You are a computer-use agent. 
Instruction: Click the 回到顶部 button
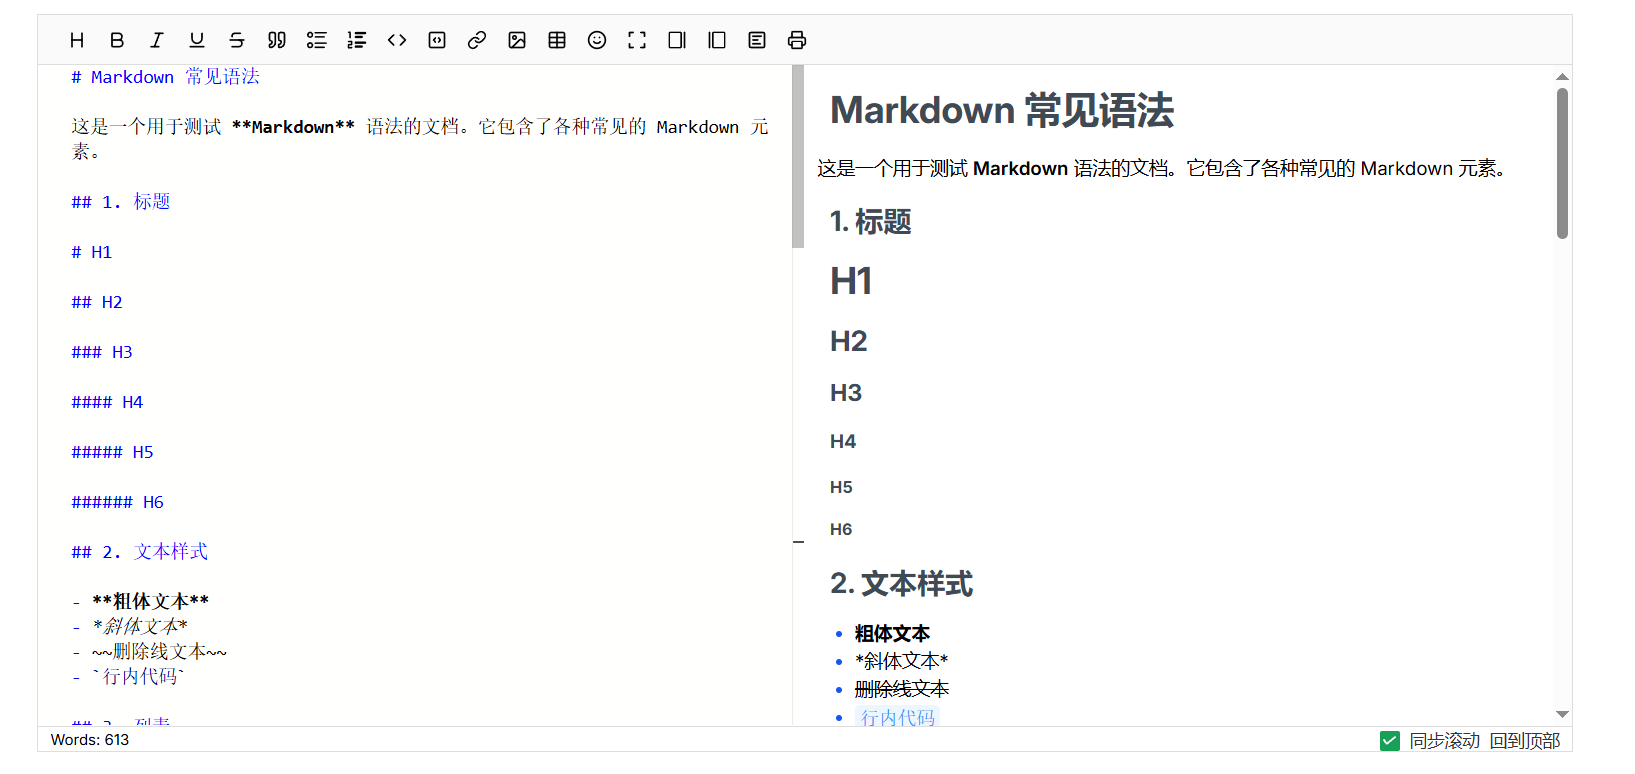(1525, 741)
